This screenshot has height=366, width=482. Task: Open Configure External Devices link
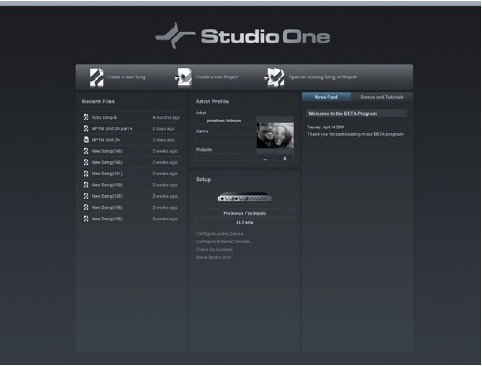point(224,242)
